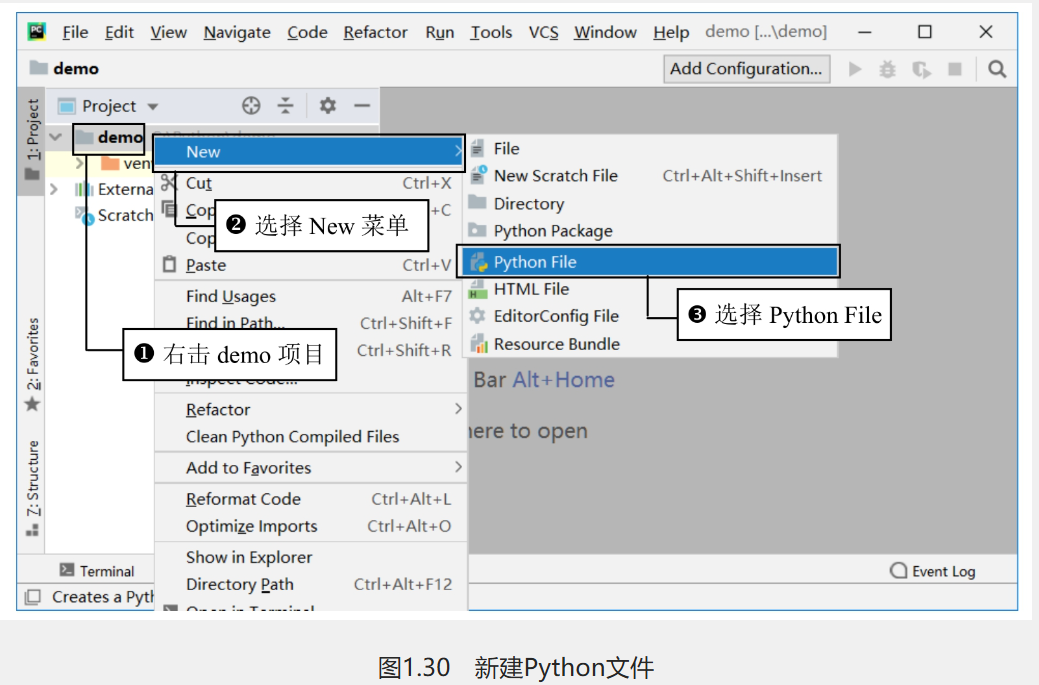Screen dimensions: 1039x685
Task: Open the Navigate menu
Action: click(x=237, y=32)
